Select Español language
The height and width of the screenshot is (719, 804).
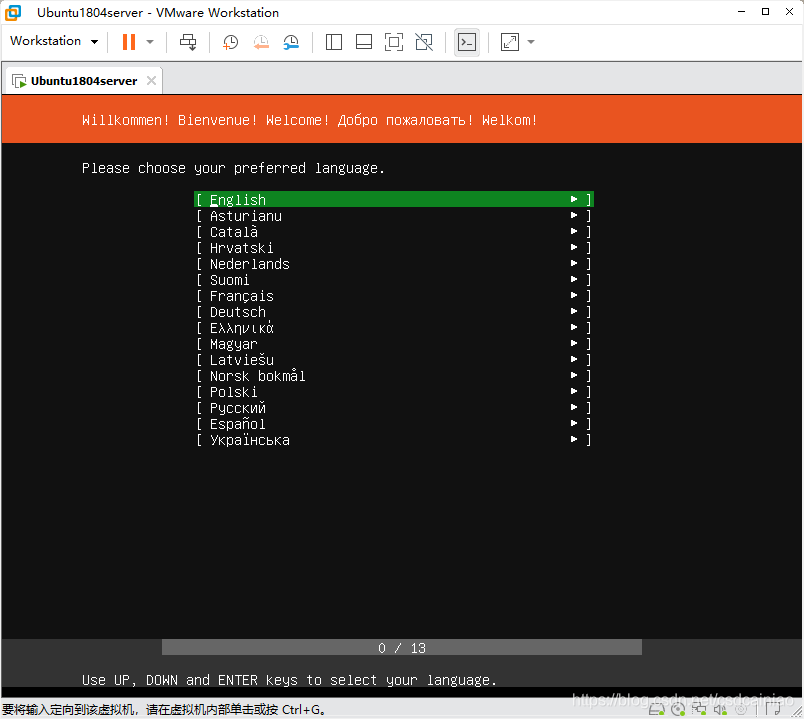[x=394, y=424]
